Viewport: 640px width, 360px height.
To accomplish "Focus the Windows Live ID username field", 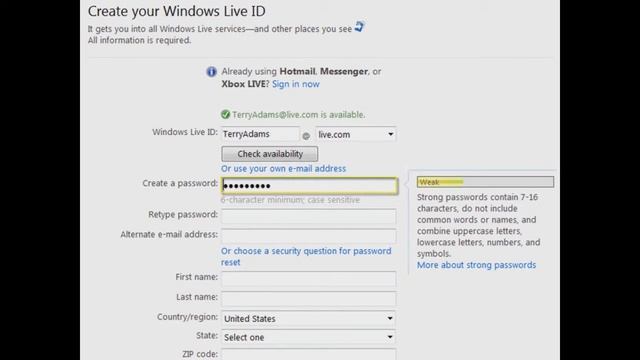I will 260,134.
